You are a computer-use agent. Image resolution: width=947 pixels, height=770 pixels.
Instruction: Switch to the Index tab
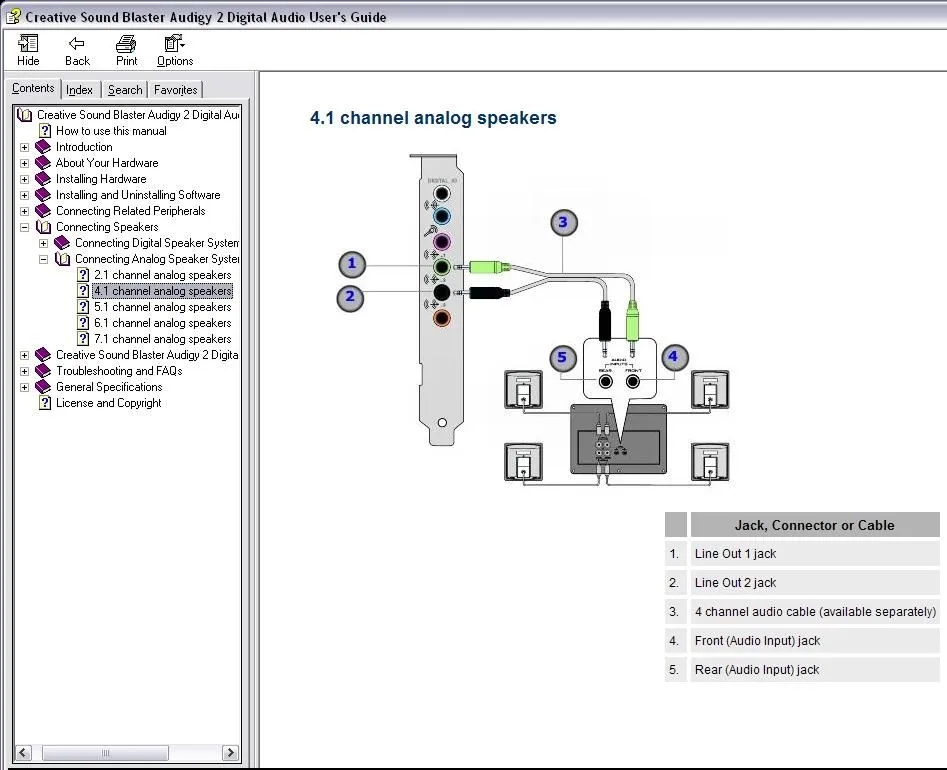(80, 89)
